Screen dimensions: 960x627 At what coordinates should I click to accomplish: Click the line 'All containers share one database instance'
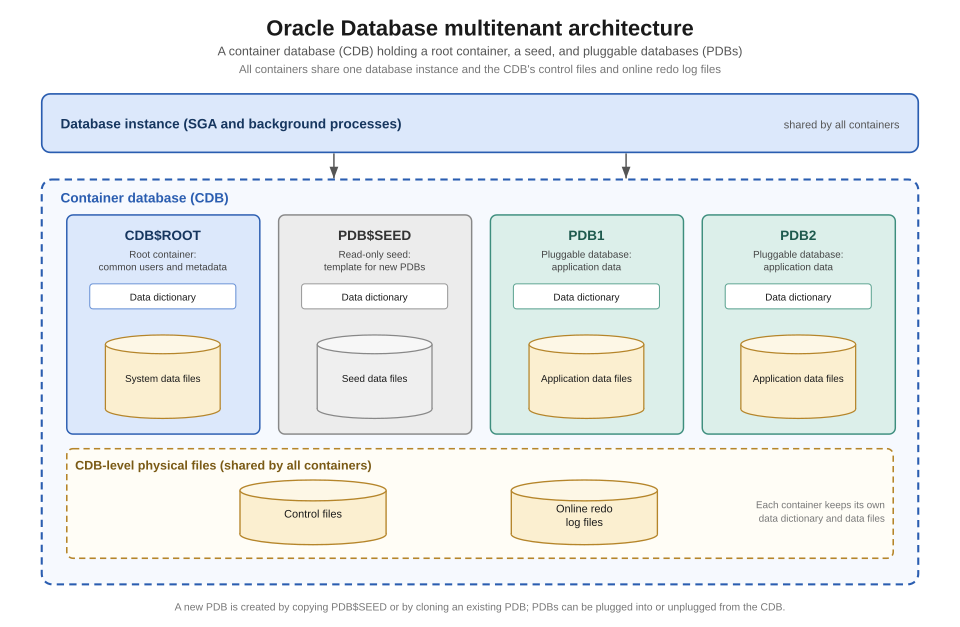coord(480,69)
